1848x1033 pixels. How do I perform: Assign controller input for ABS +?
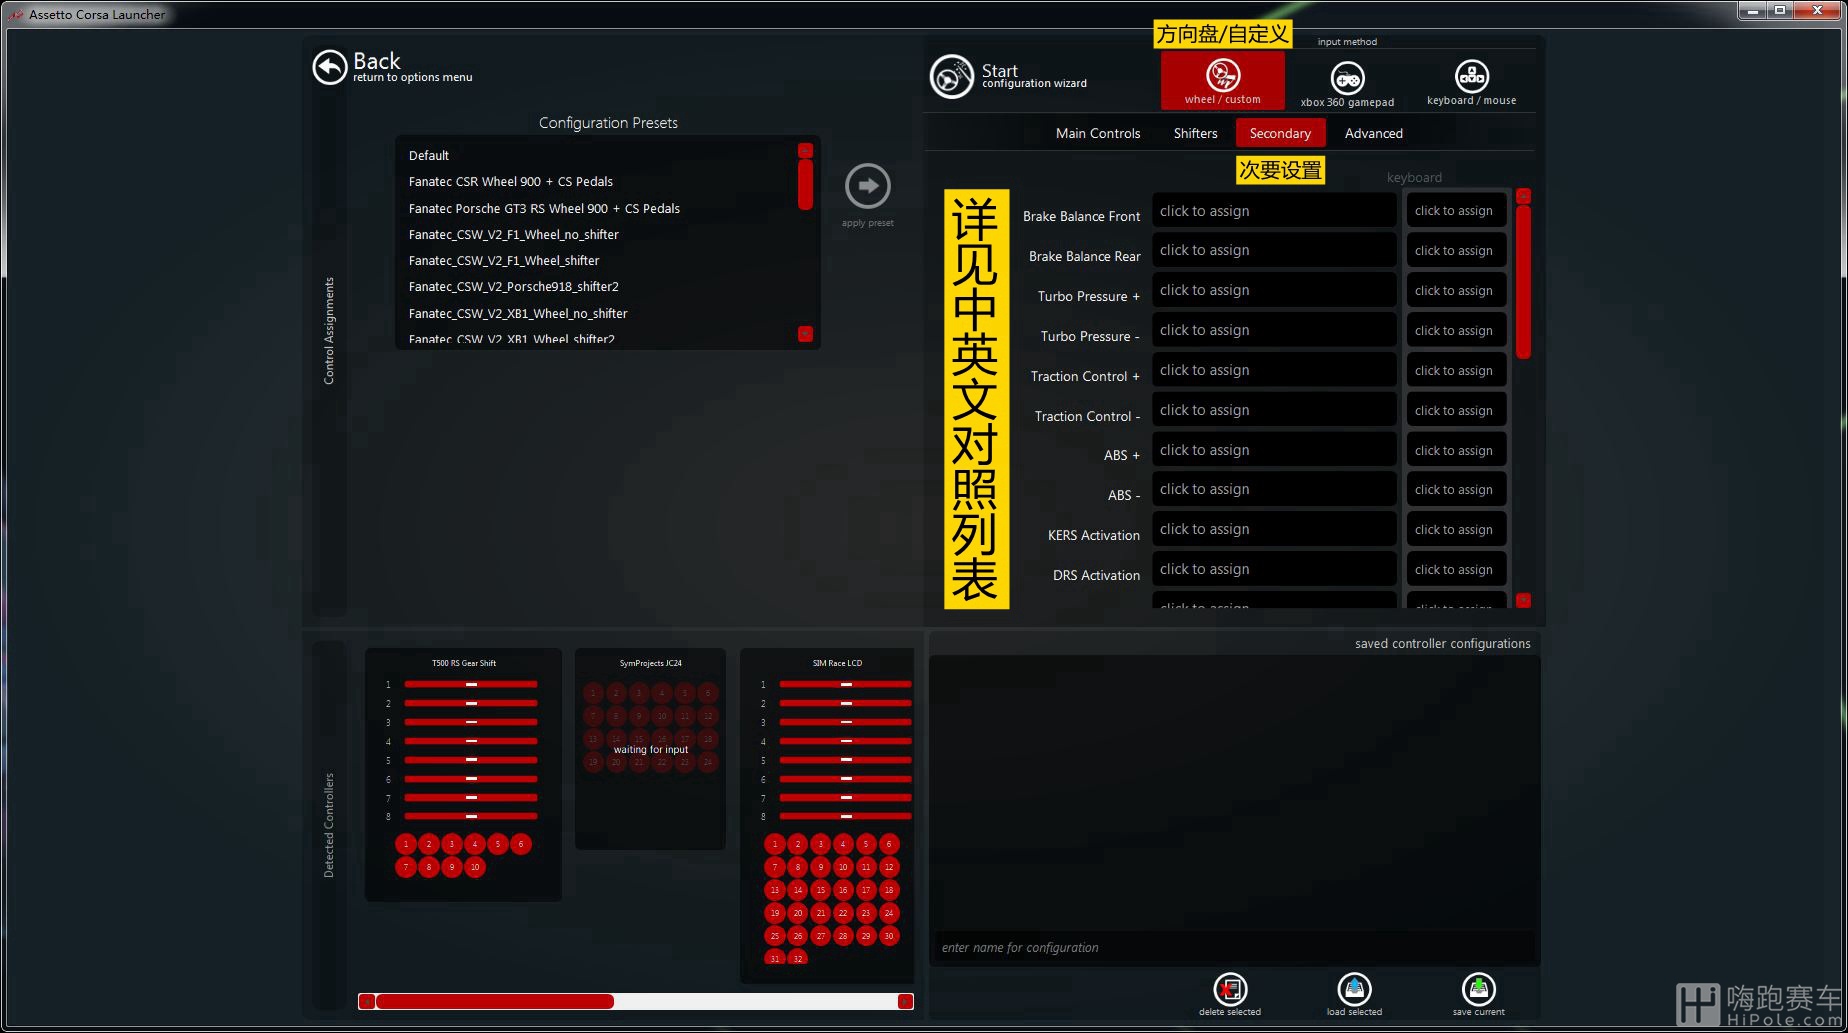pyautogui.click(x=1274, y=450)
